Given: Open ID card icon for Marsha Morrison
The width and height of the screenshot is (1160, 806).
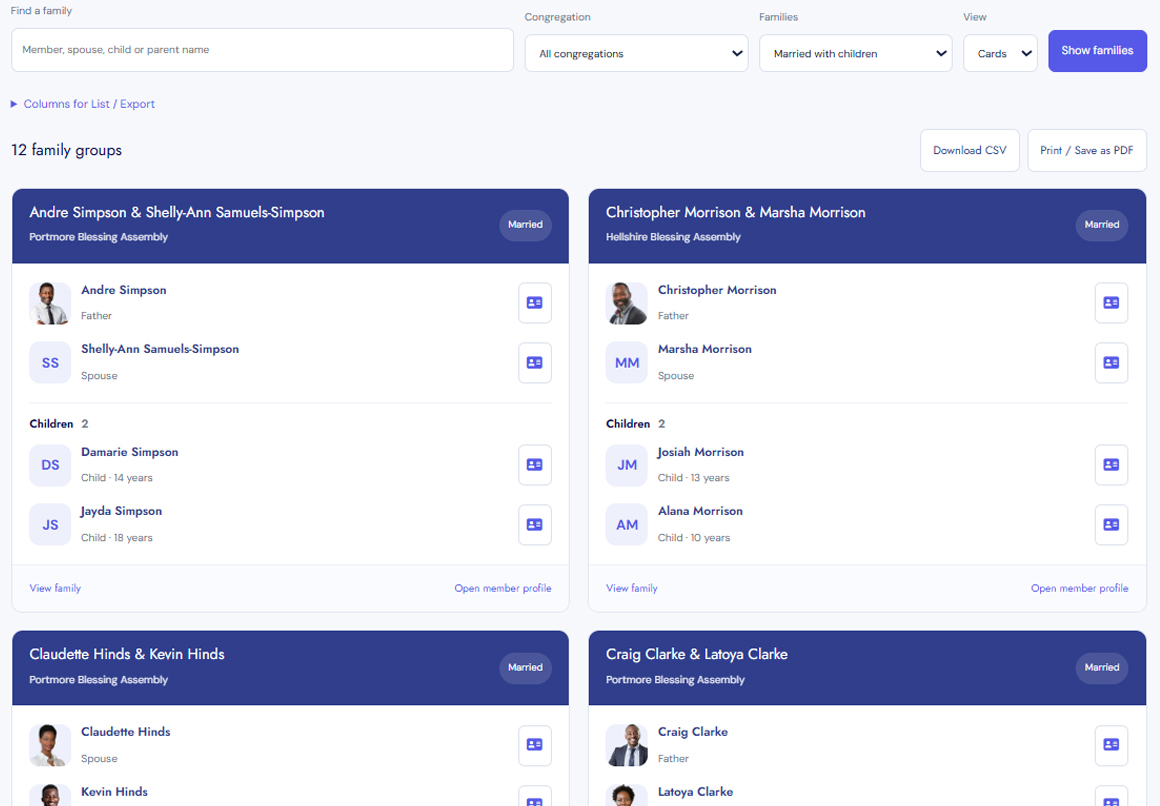Looking at the screenshot, I should (1111, 363).
